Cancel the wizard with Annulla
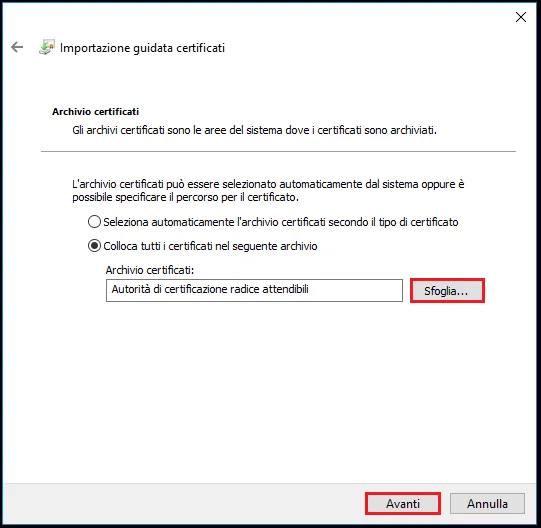Viewport: 541px width, 528px height. tap(487, 503)
